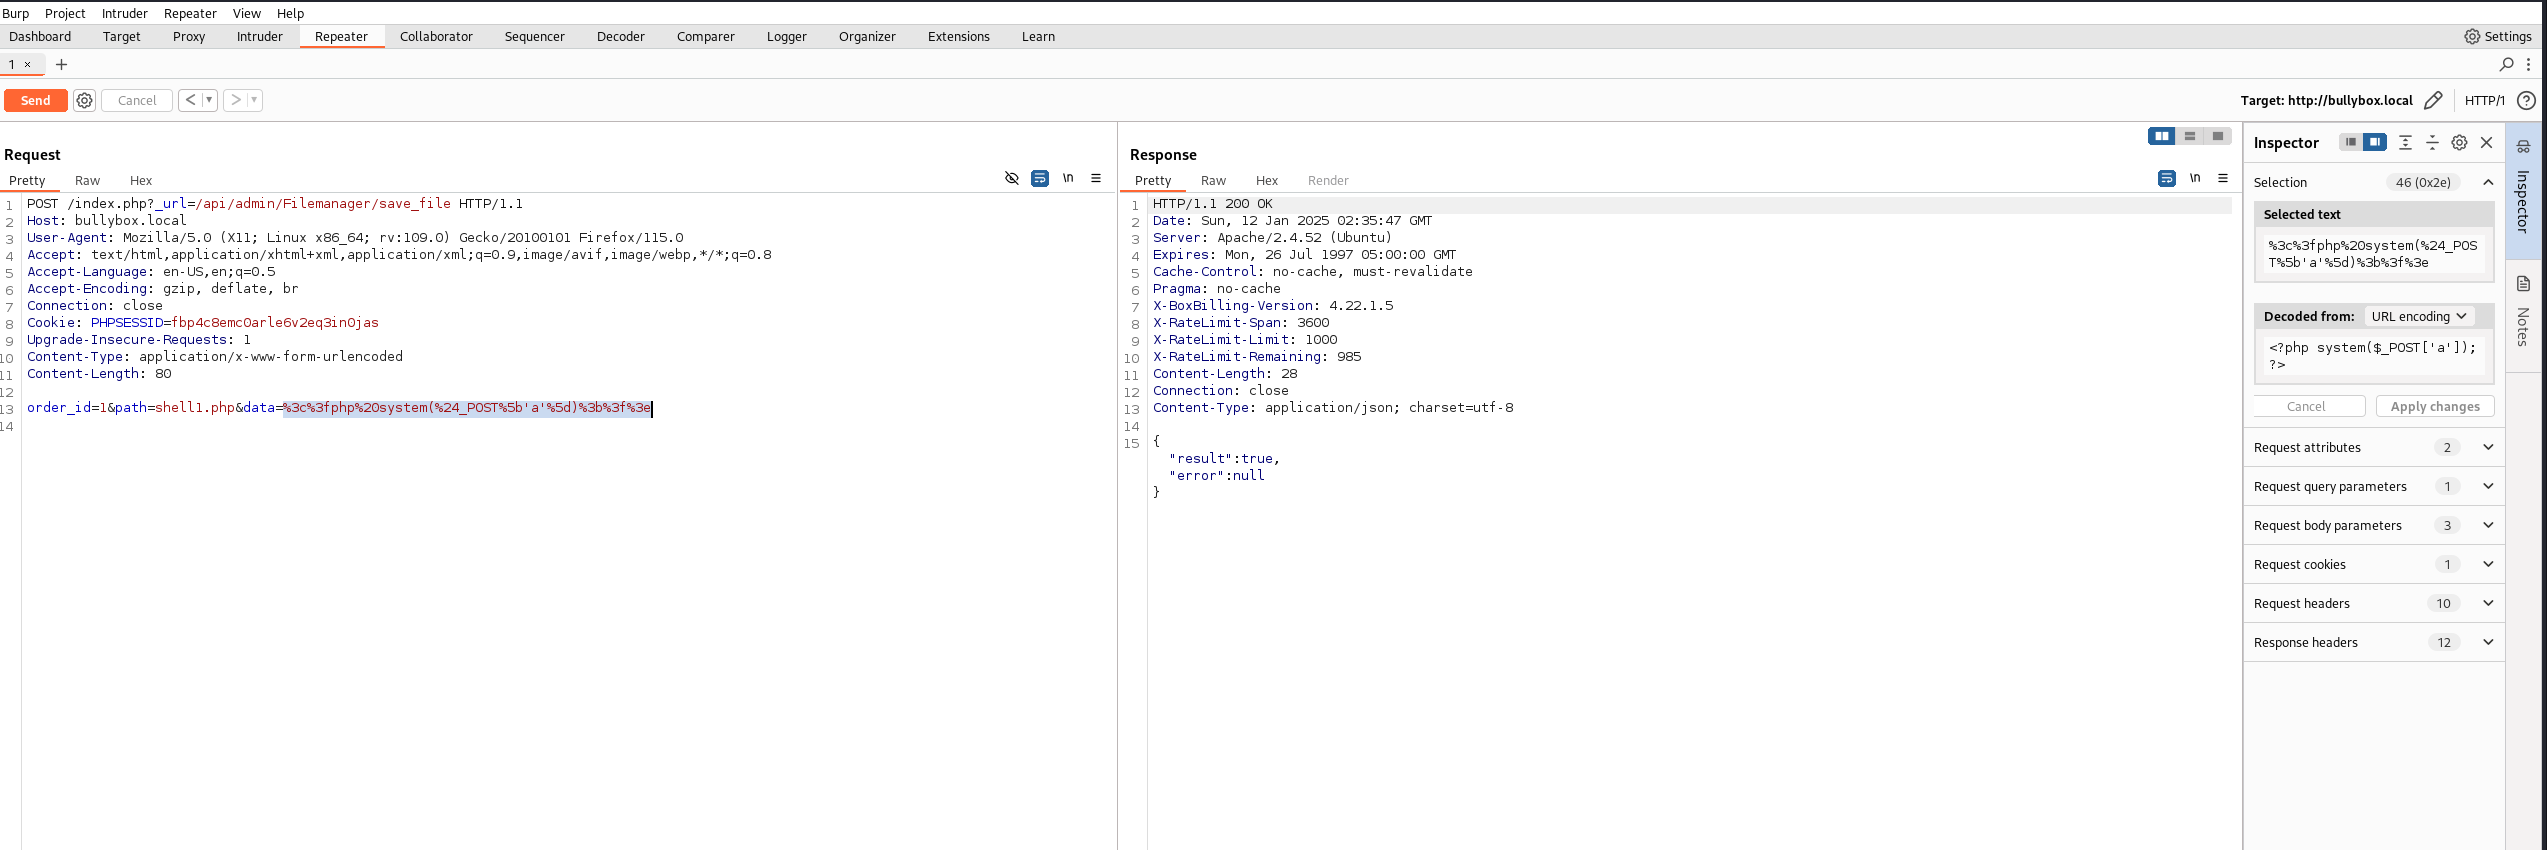Open the Response panel hamburger menu

pos(2223,178)
